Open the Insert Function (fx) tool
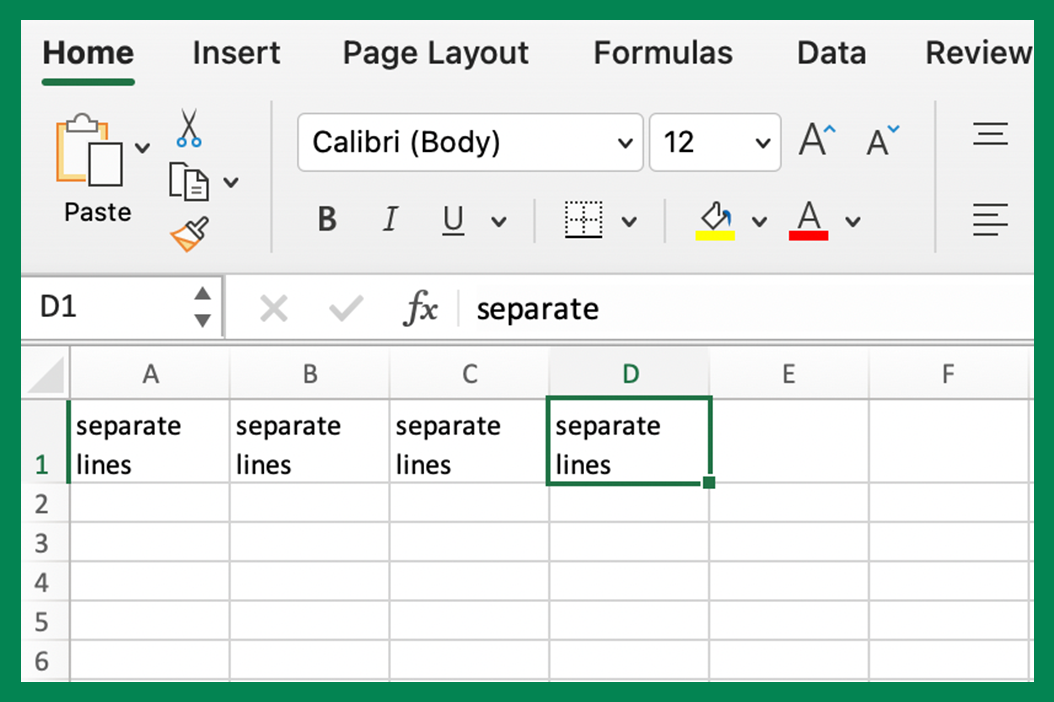 click(x=421, y=308)
